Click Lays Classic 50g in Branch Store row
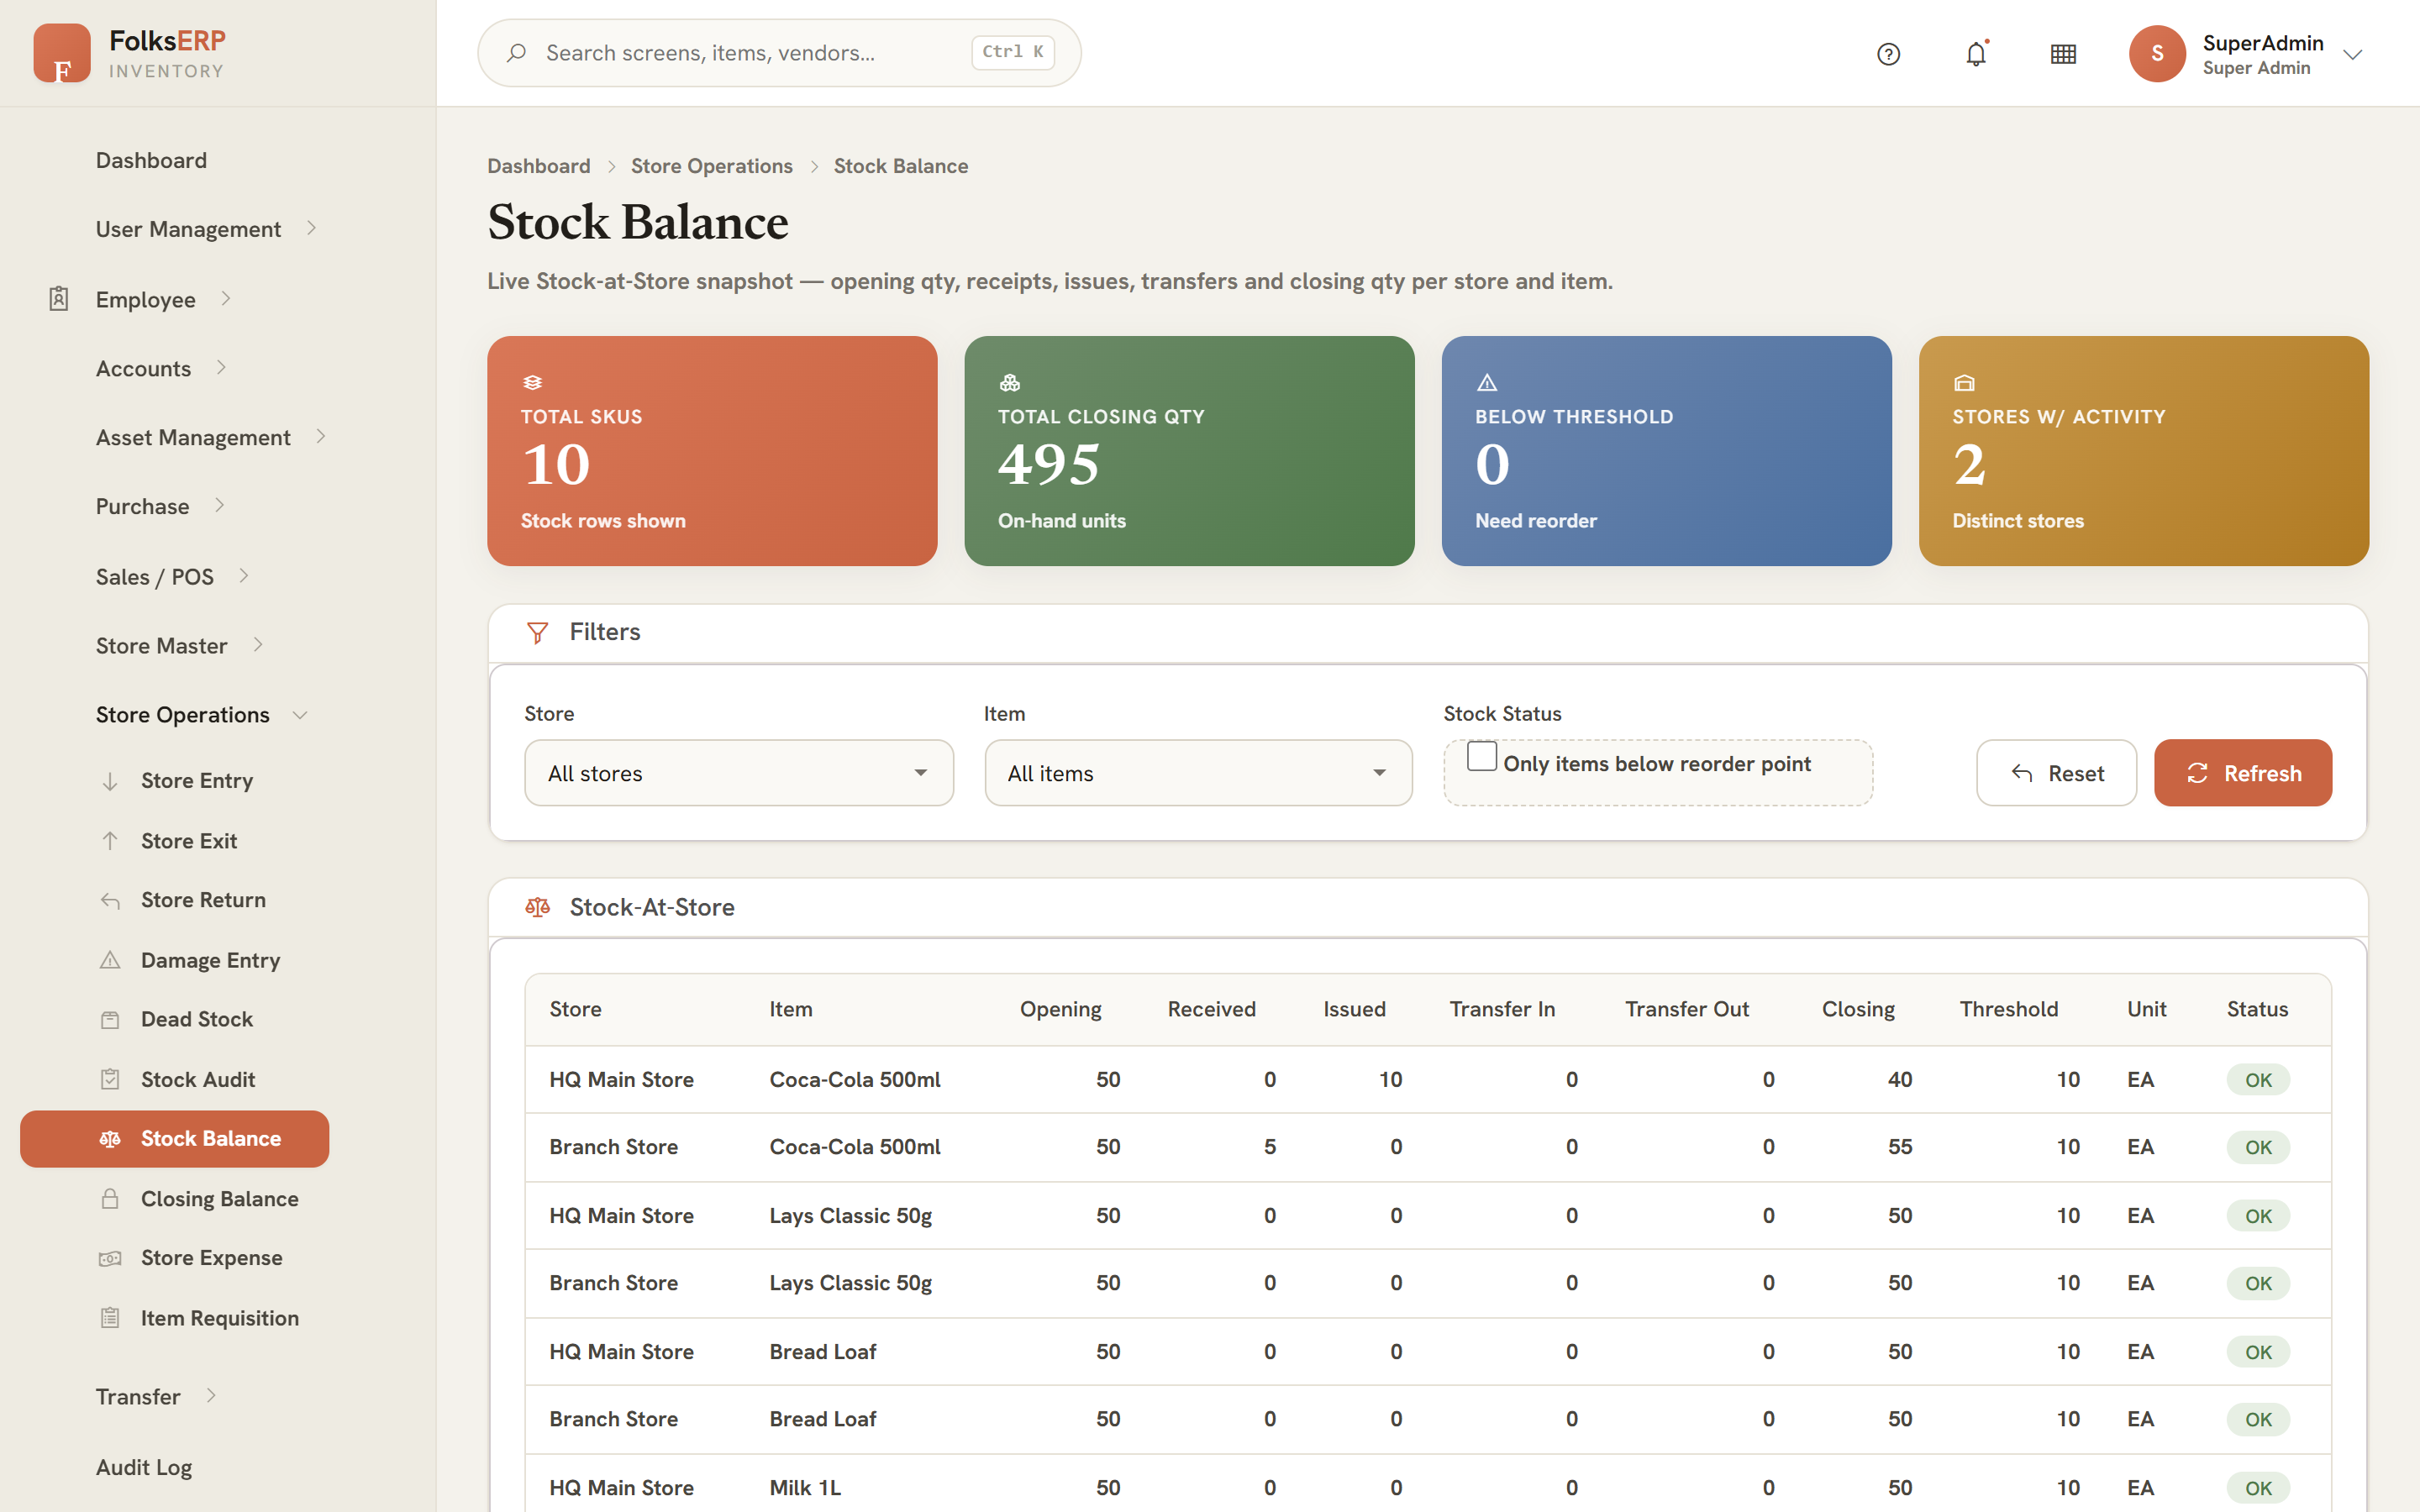Screen dimensions: 2420x1512 tap(851, 1283)
